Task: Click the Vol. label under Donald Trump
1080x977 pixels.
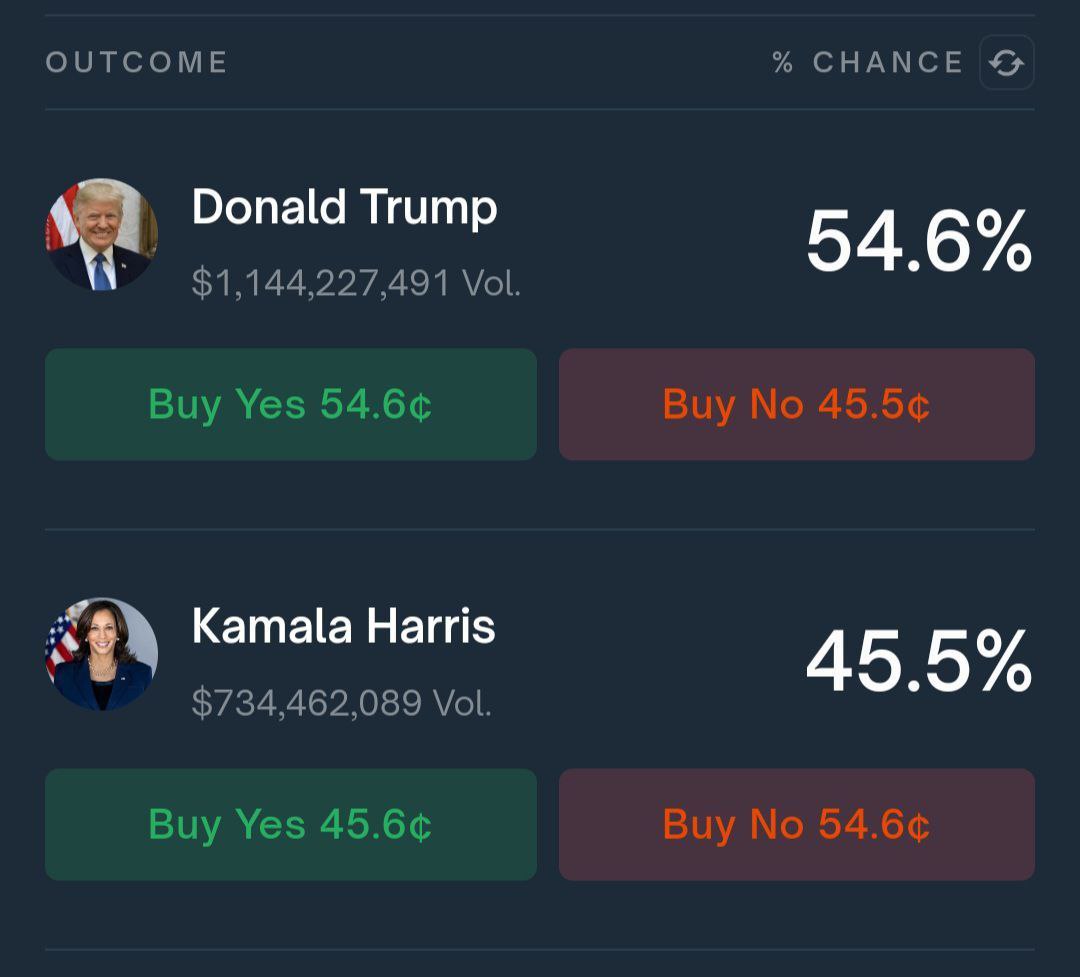Action: pyautogui.click(x=491, y=284)
